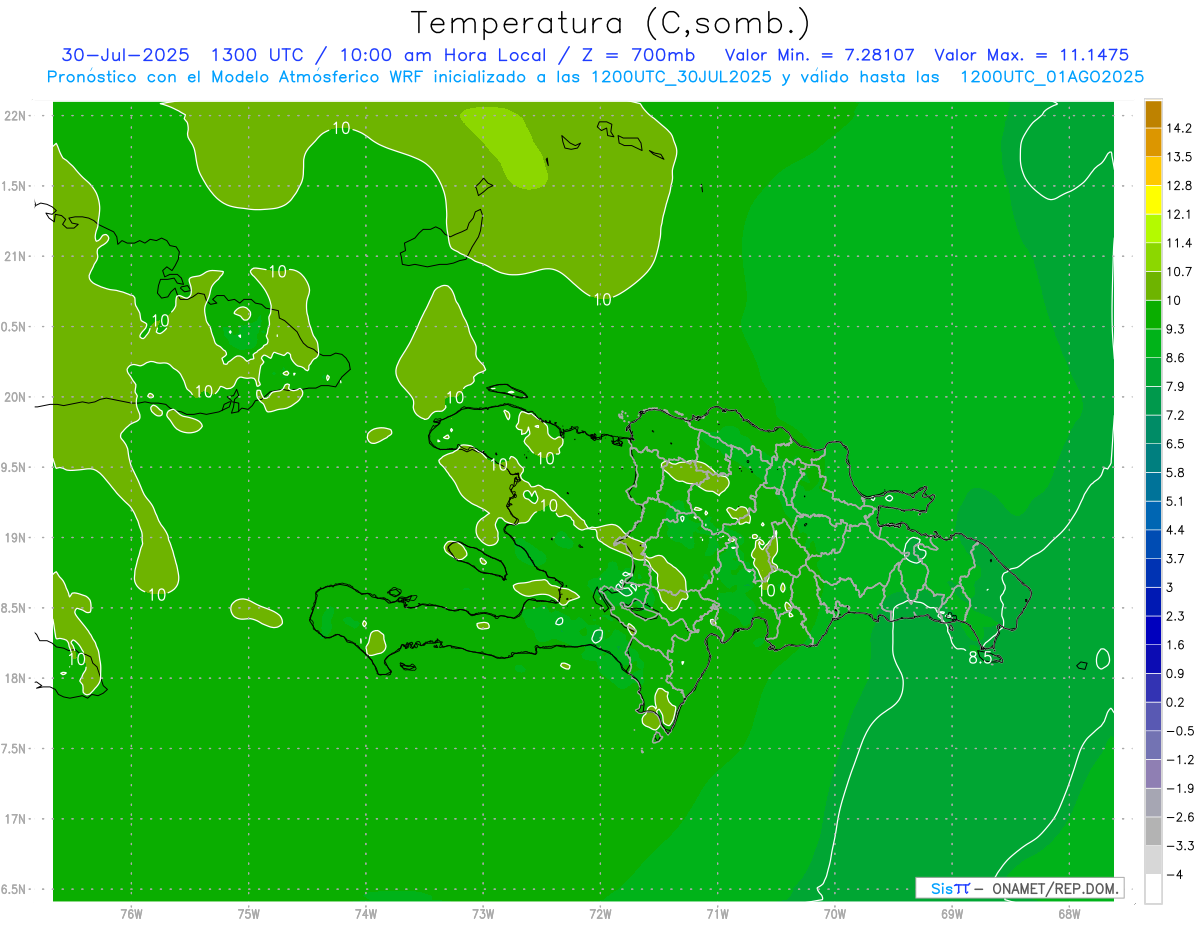Screen dimensions: 1200x927
Task: Click the "6.5N" latitude axis label
Action: click(14, 890)
